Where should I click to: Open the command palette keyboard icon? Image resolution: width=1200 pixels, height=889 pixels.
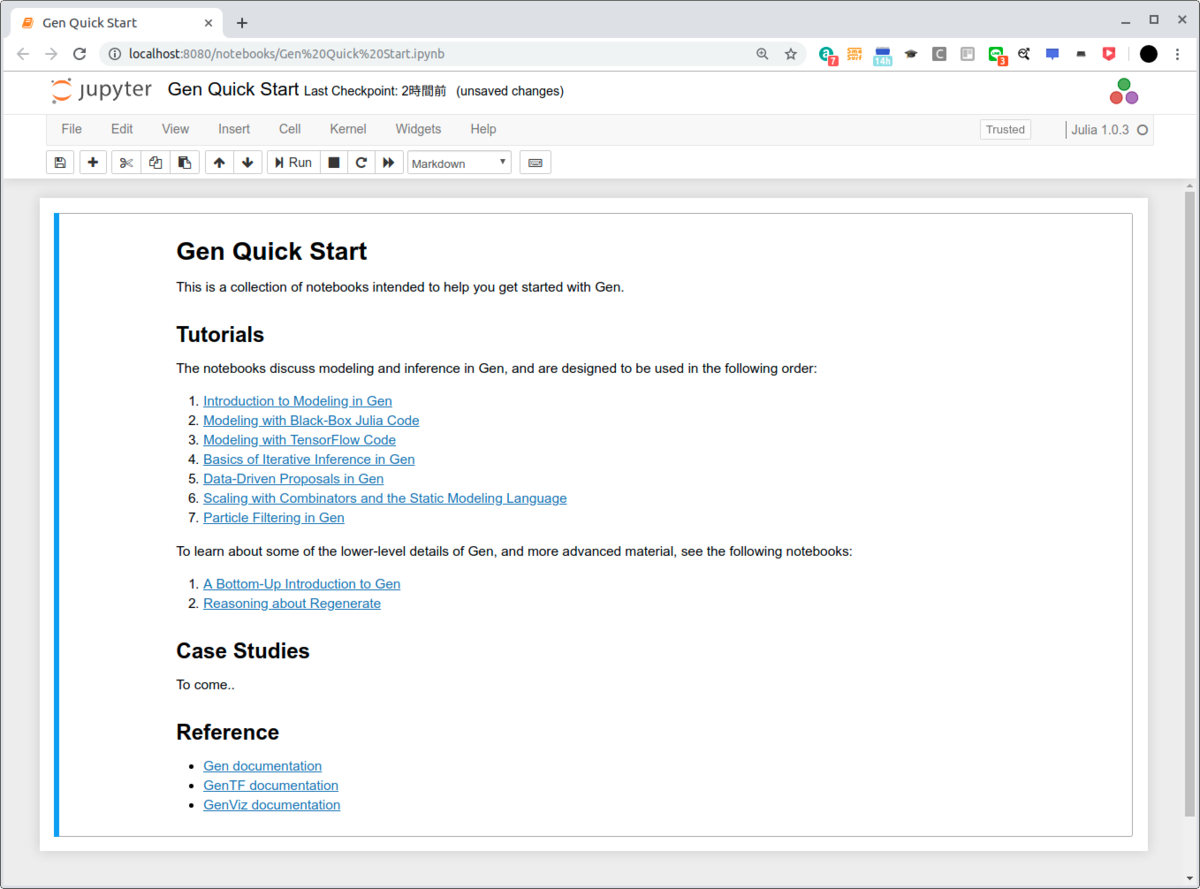tap(535, 162)
